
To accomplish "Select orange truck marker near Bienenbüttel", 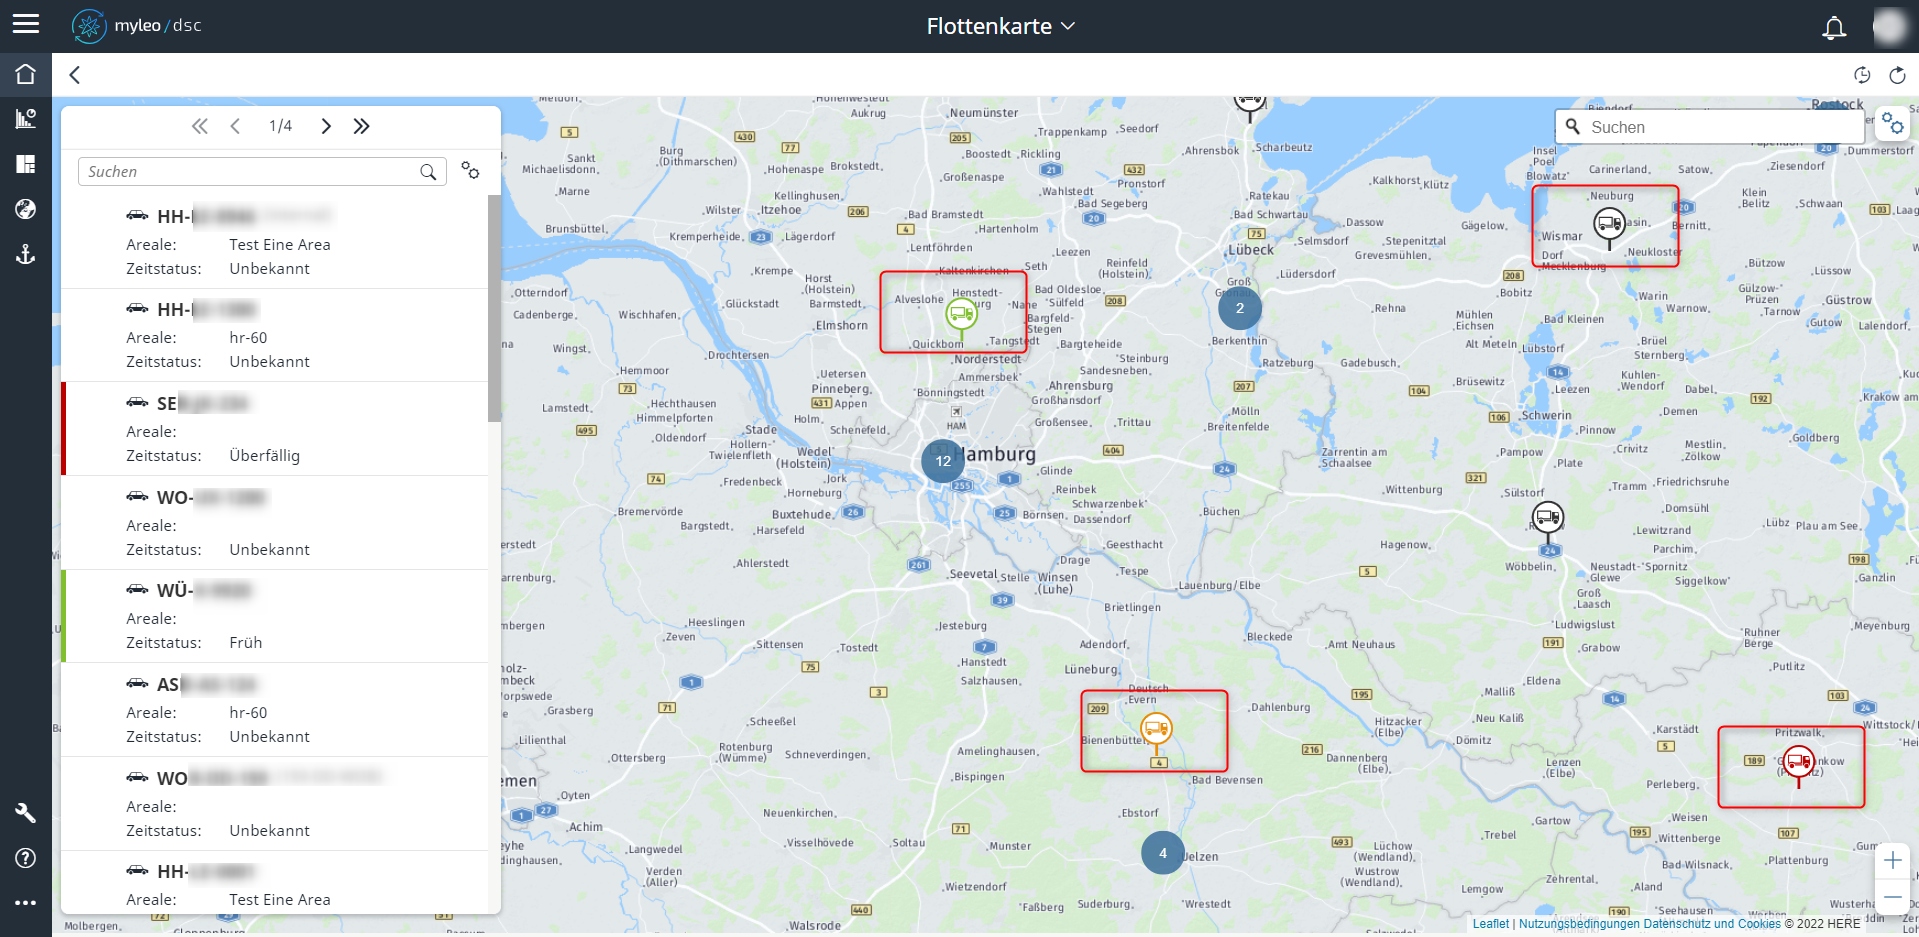I will point(1156,731).
